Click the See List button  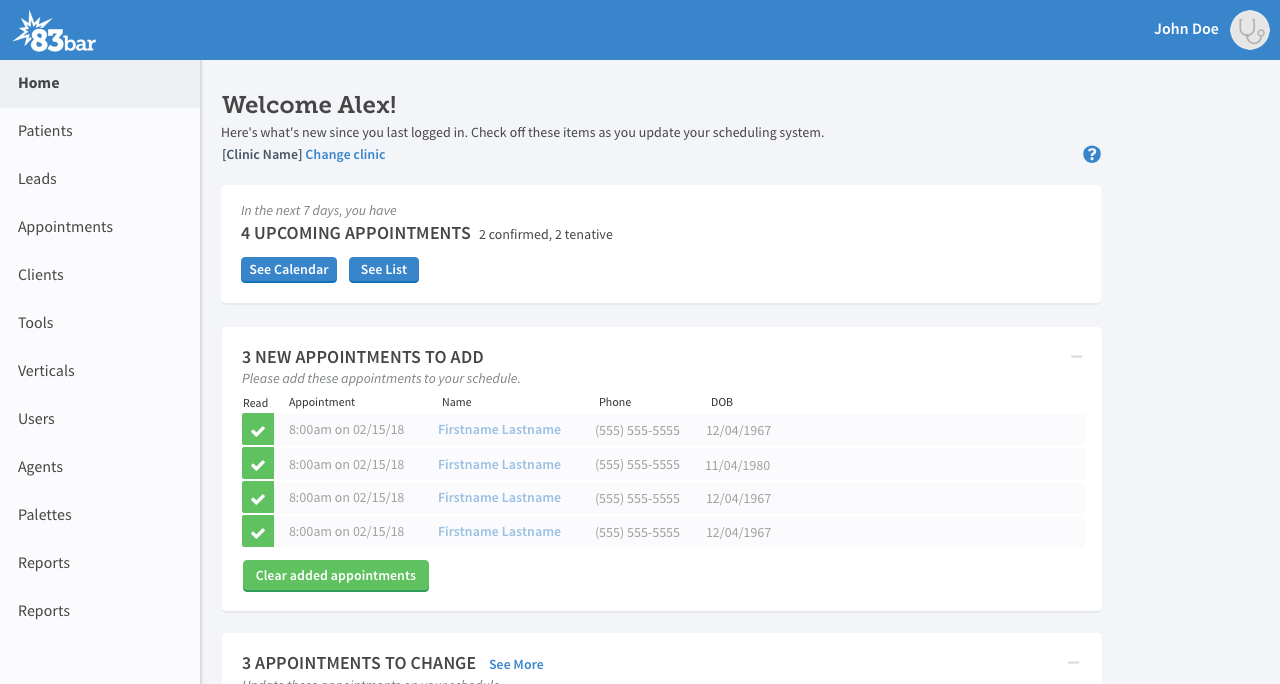click(x=384, y=270)
